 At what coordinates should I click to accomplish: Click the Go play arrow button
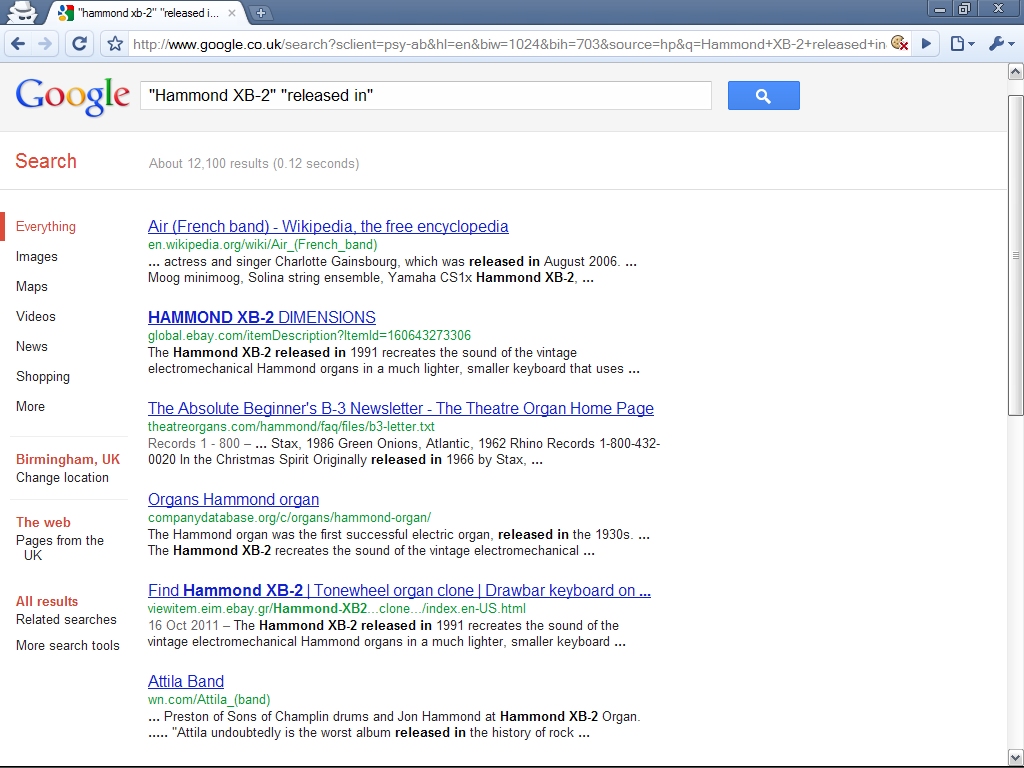pos(926,44)
